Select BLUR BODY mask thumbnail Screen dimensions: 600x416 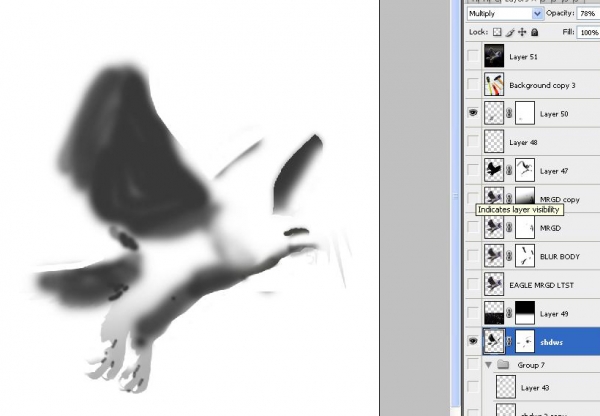525,256
